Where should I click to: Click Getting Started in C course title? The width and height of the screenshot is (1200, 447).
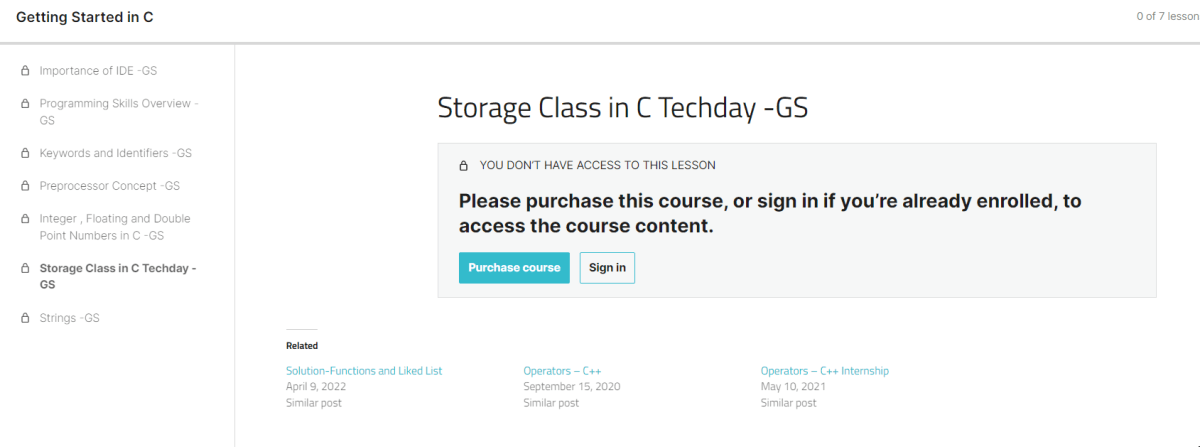click(85, 18)
